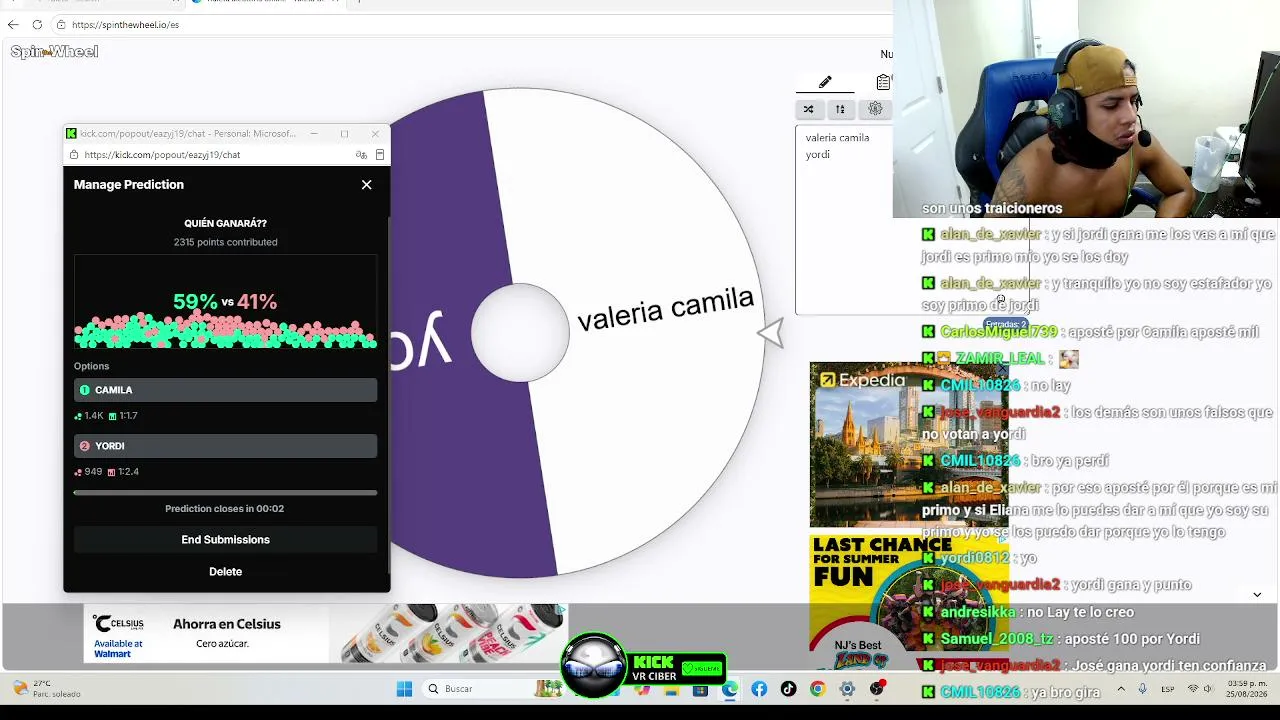Click the rightmost icon in popout address bar

(380, 155)
